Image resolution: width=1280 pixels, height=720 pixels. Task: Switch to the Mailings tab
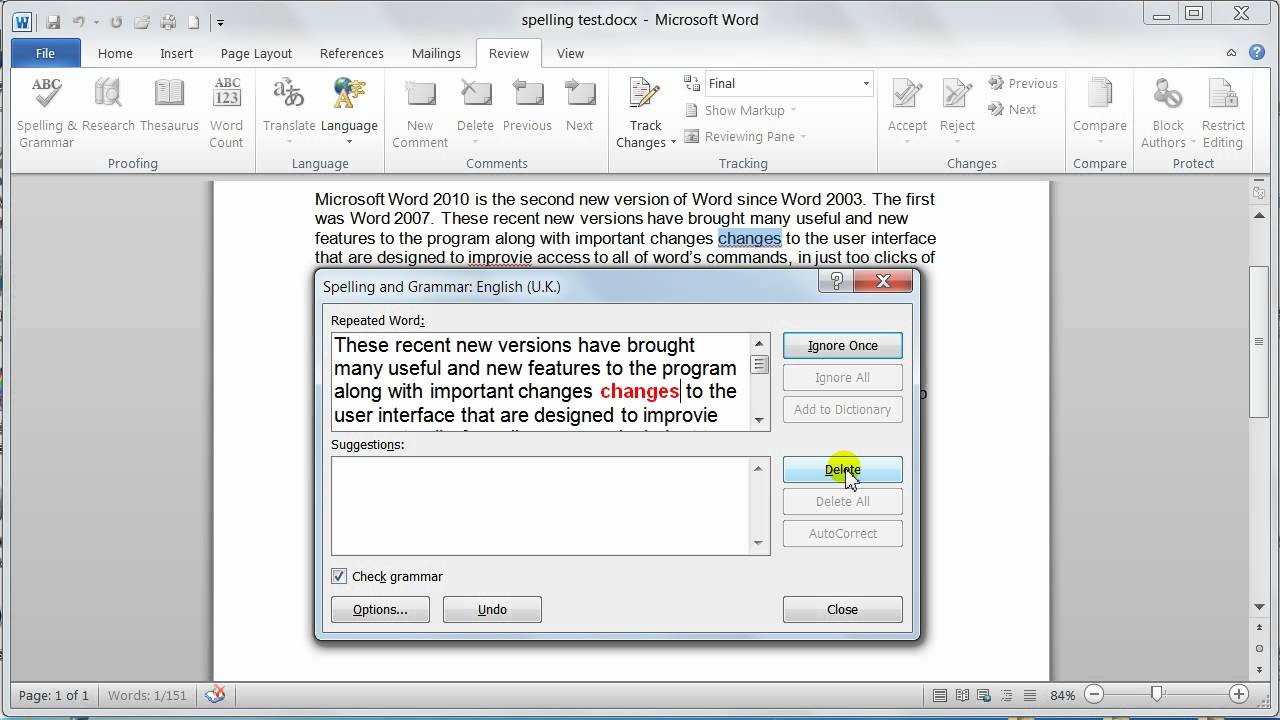tap(436, 54)
